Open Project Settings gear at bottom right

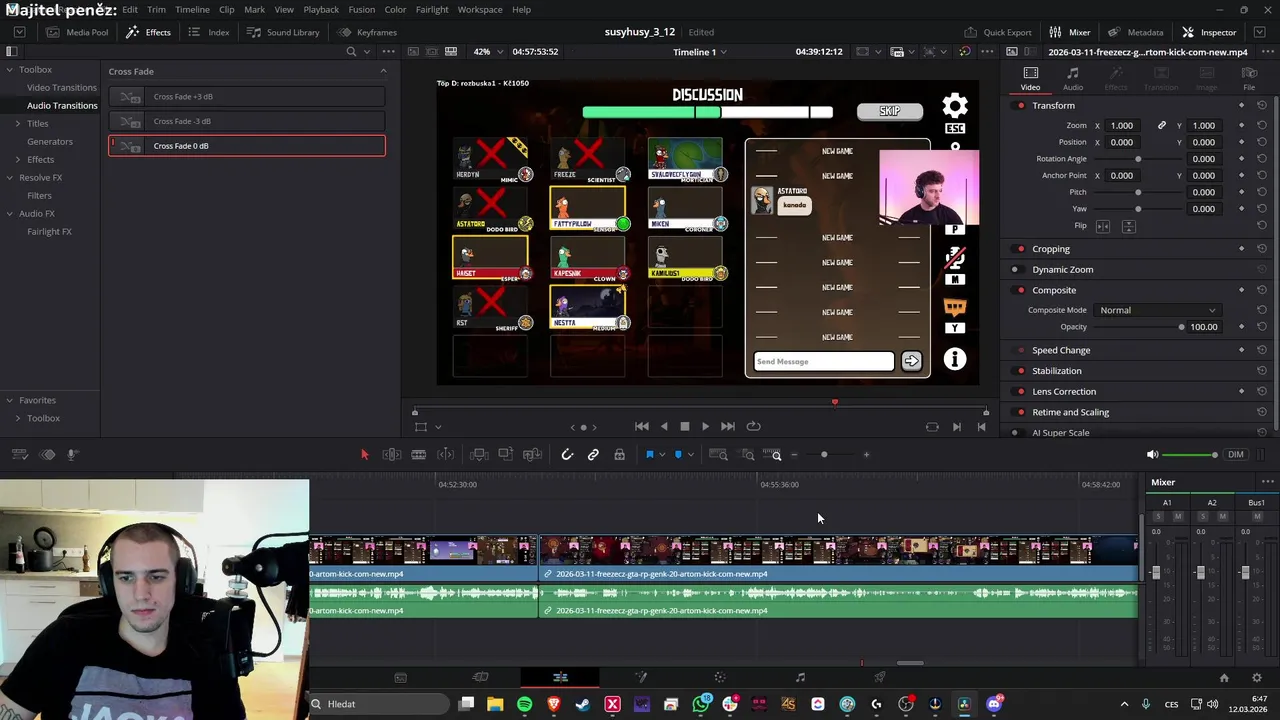coord(1257,678)
